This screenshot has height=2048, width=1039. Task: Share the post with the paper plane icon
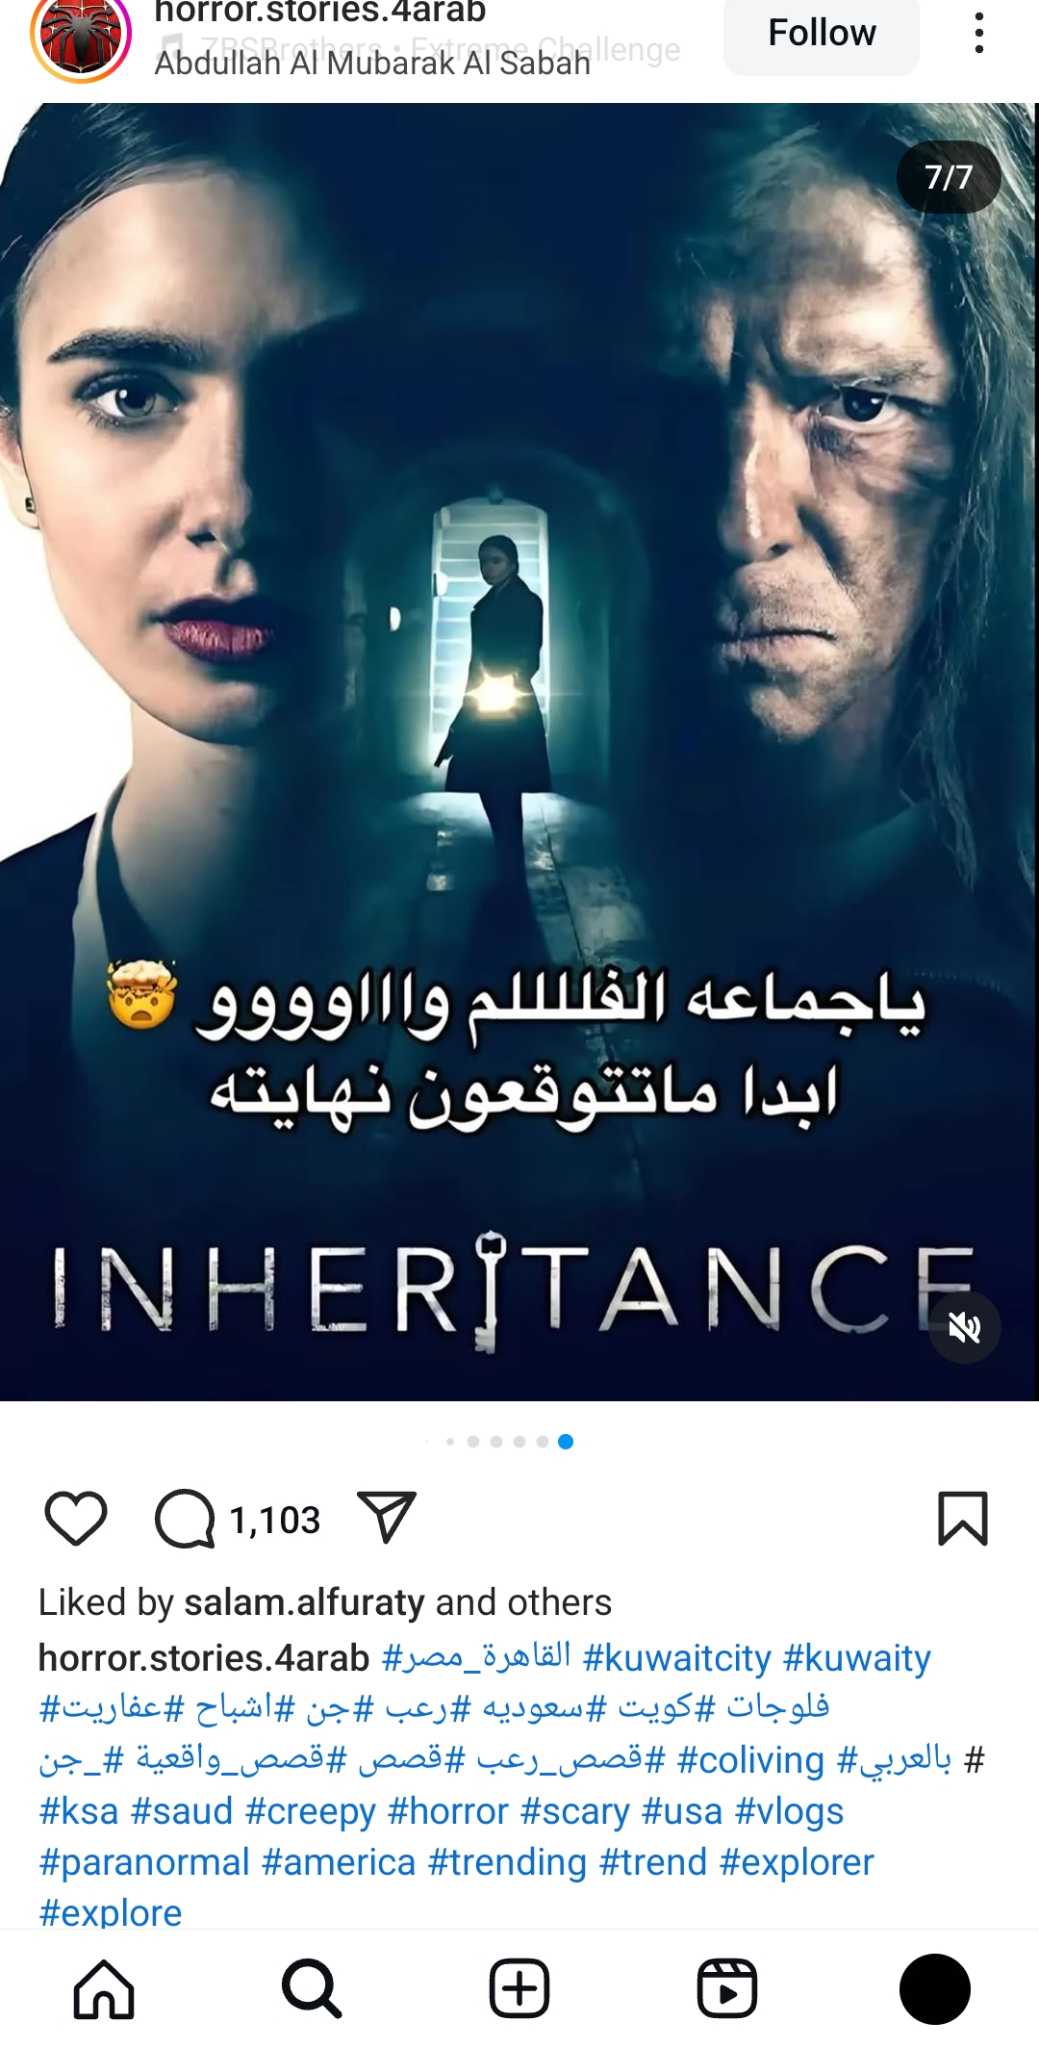386,1517
